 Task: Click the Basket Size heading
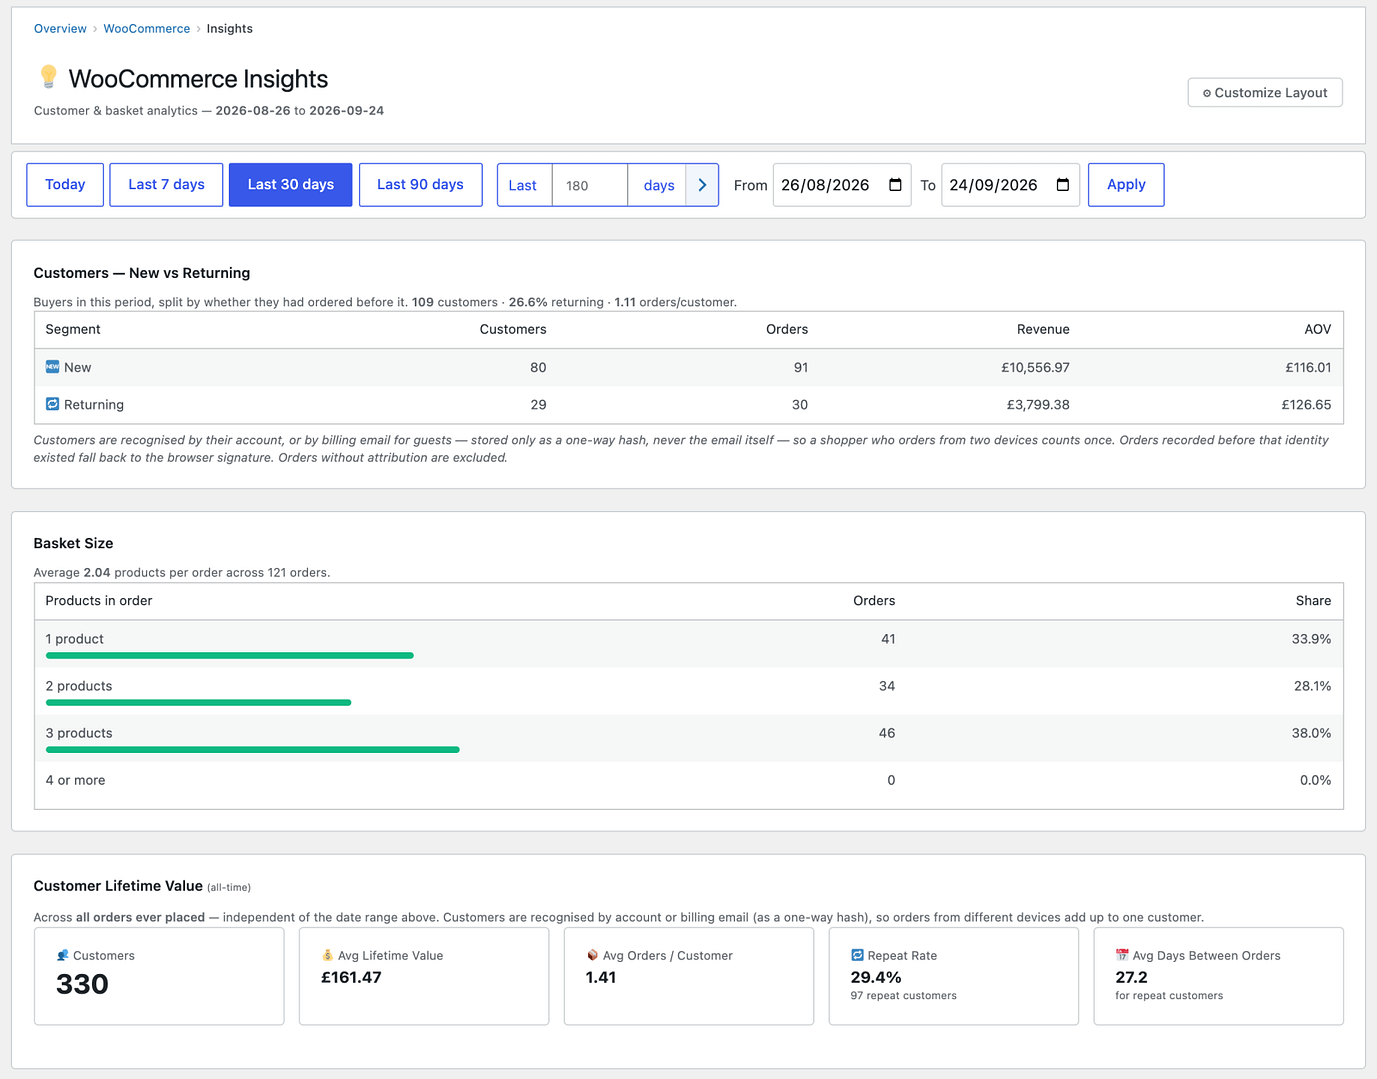pyautogui.click(x=73, y=543)
